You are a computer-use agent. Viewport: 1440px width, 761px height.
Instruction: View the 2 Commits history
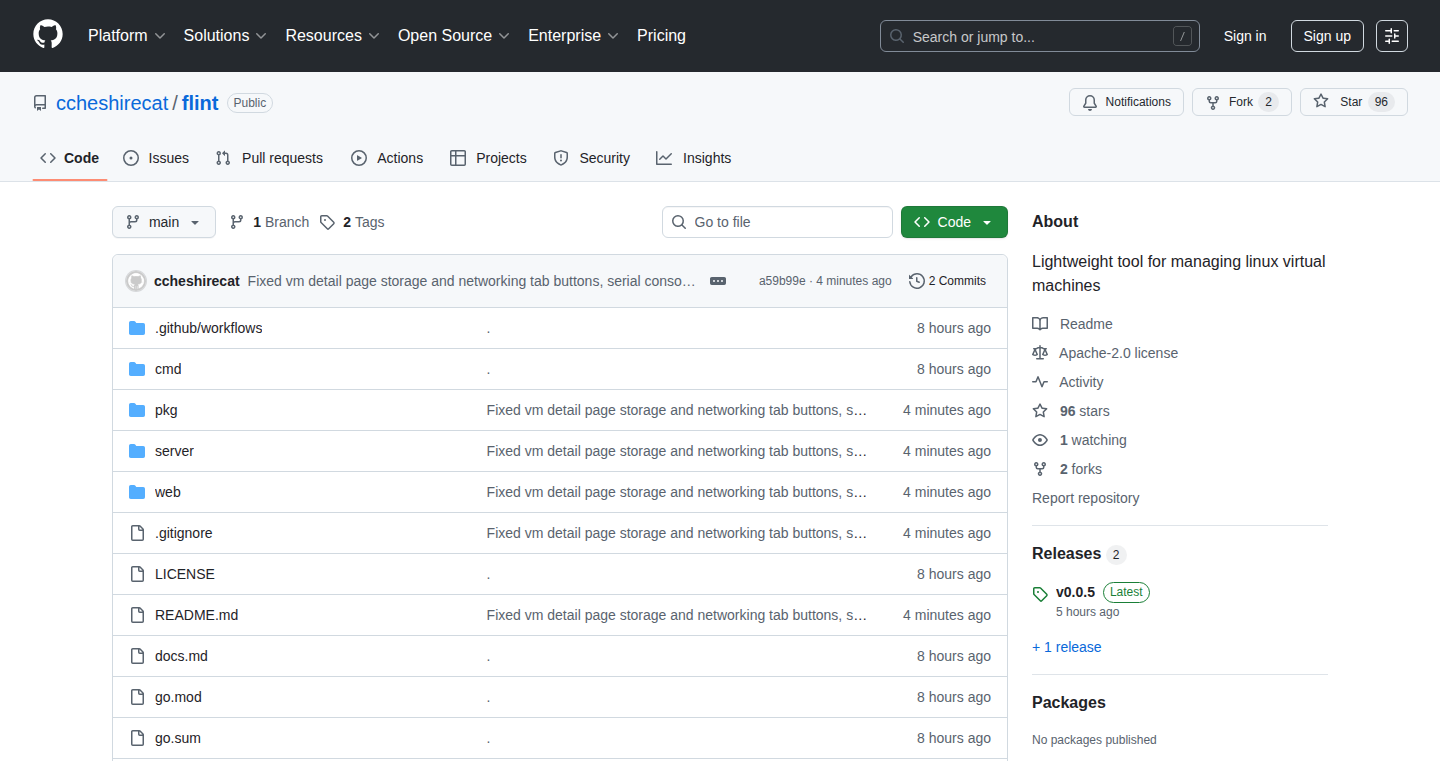947,281
